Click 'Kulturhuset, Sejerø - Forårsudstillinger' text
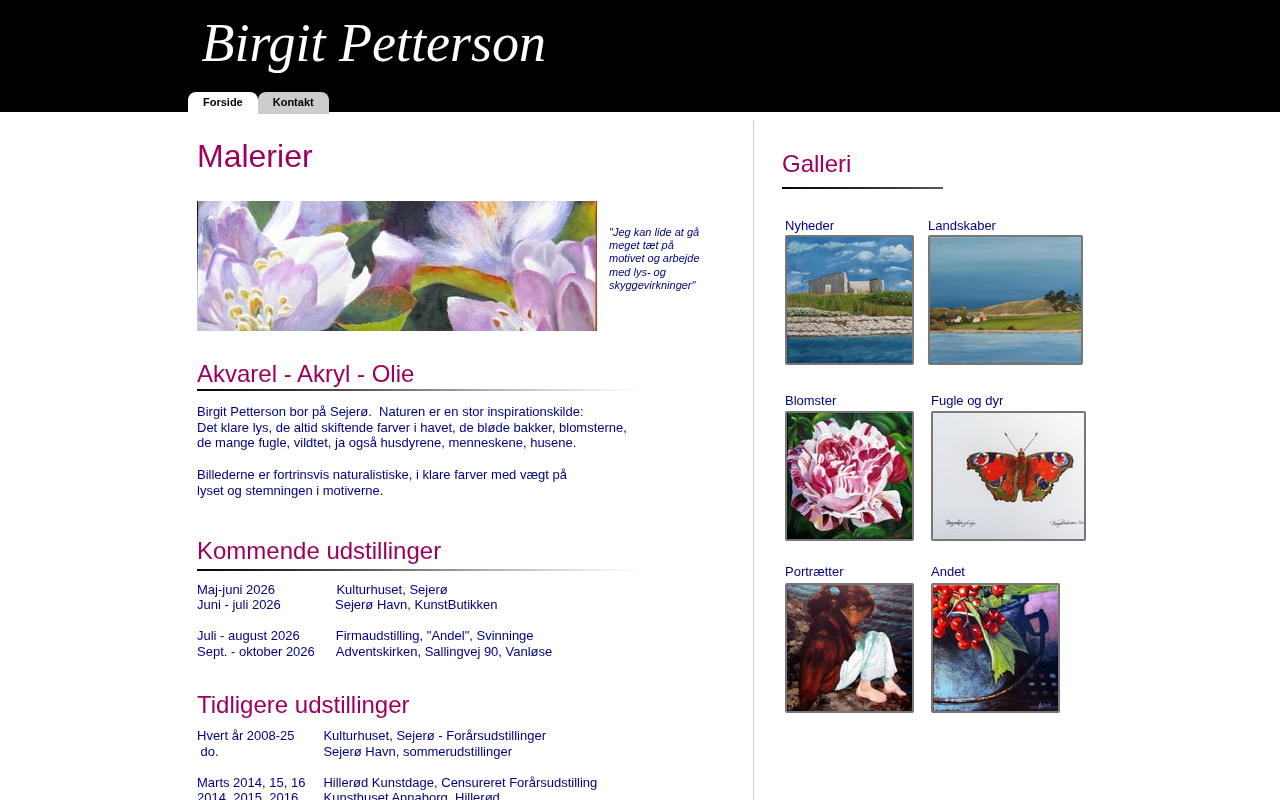The width and height of the screenshot is (1280, 800). point(435,736)
